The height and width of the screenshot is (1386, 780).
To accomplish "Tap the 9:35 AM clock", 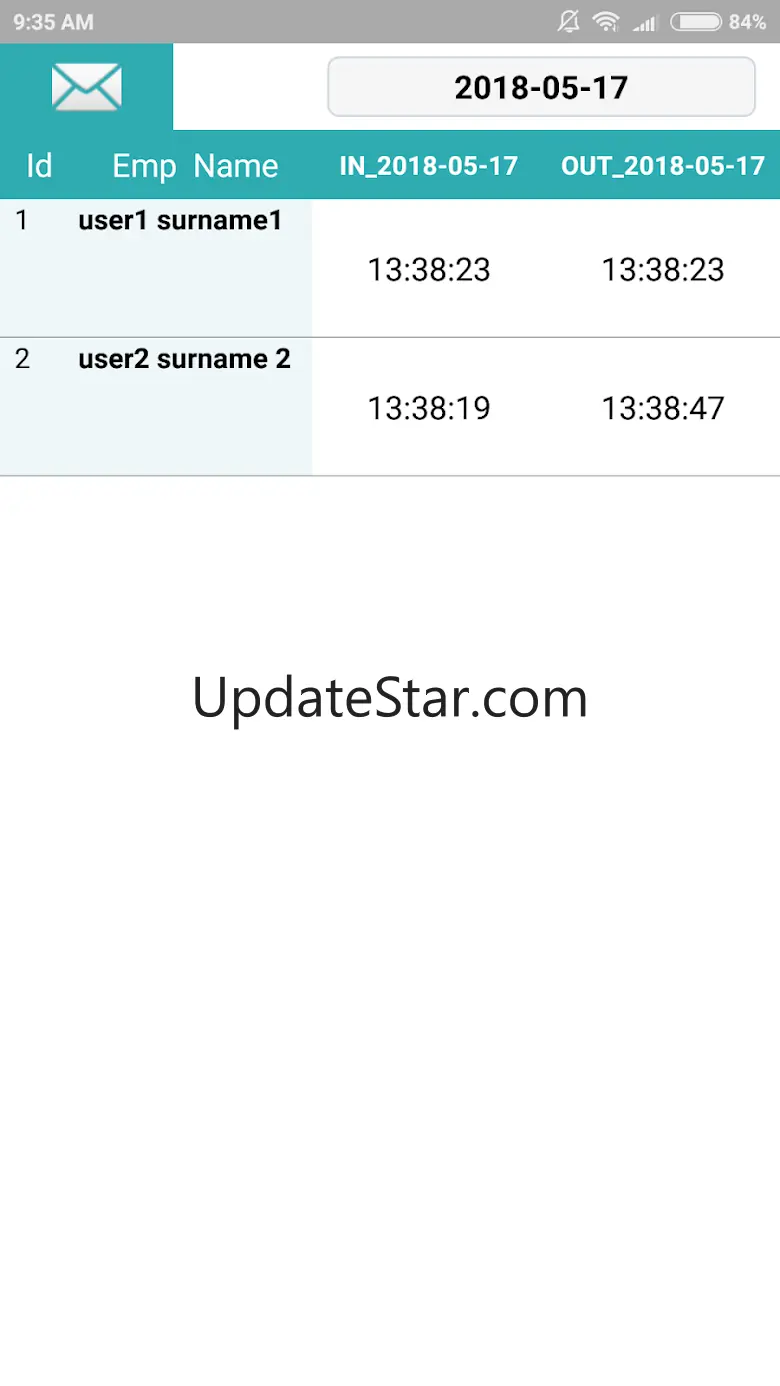I will pos(53,22).
